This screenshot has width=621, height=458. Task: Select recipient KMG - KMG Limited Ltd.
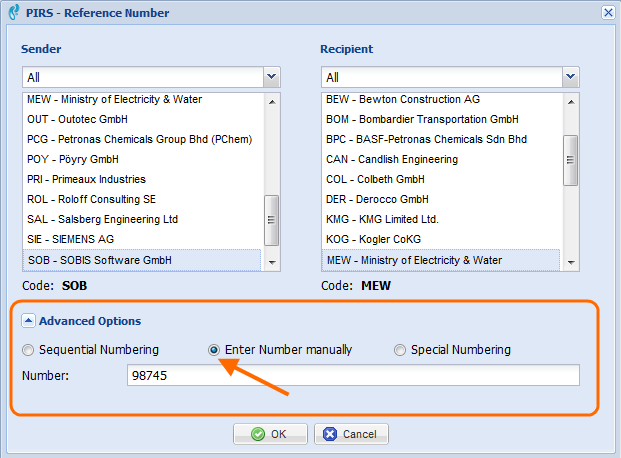(x=442, y=219)
